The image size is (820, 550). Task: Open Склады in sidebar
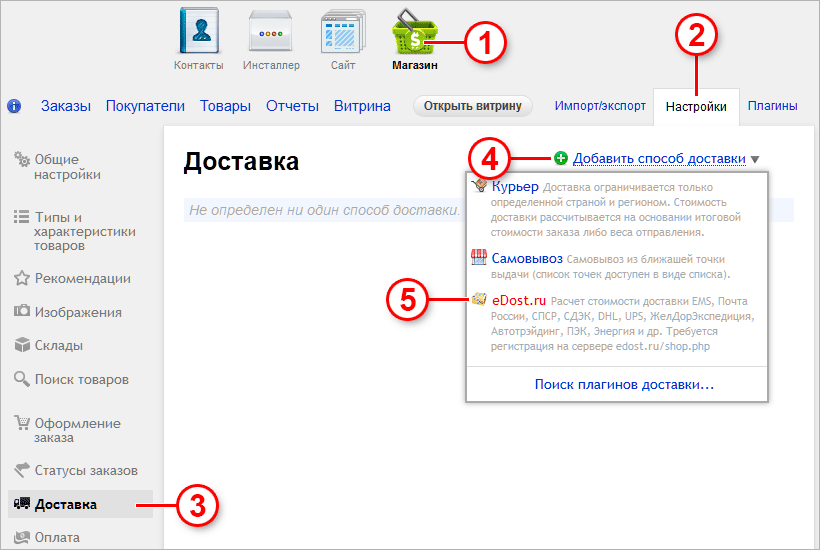coord(59,346)
